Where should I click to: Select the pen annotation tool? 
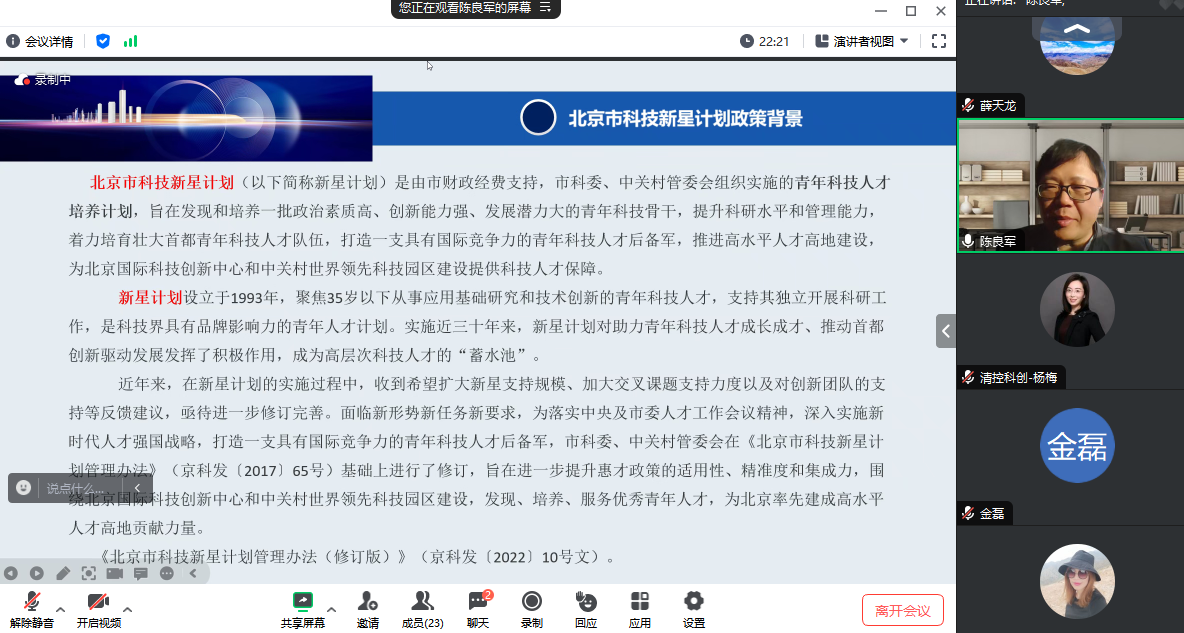63,573
